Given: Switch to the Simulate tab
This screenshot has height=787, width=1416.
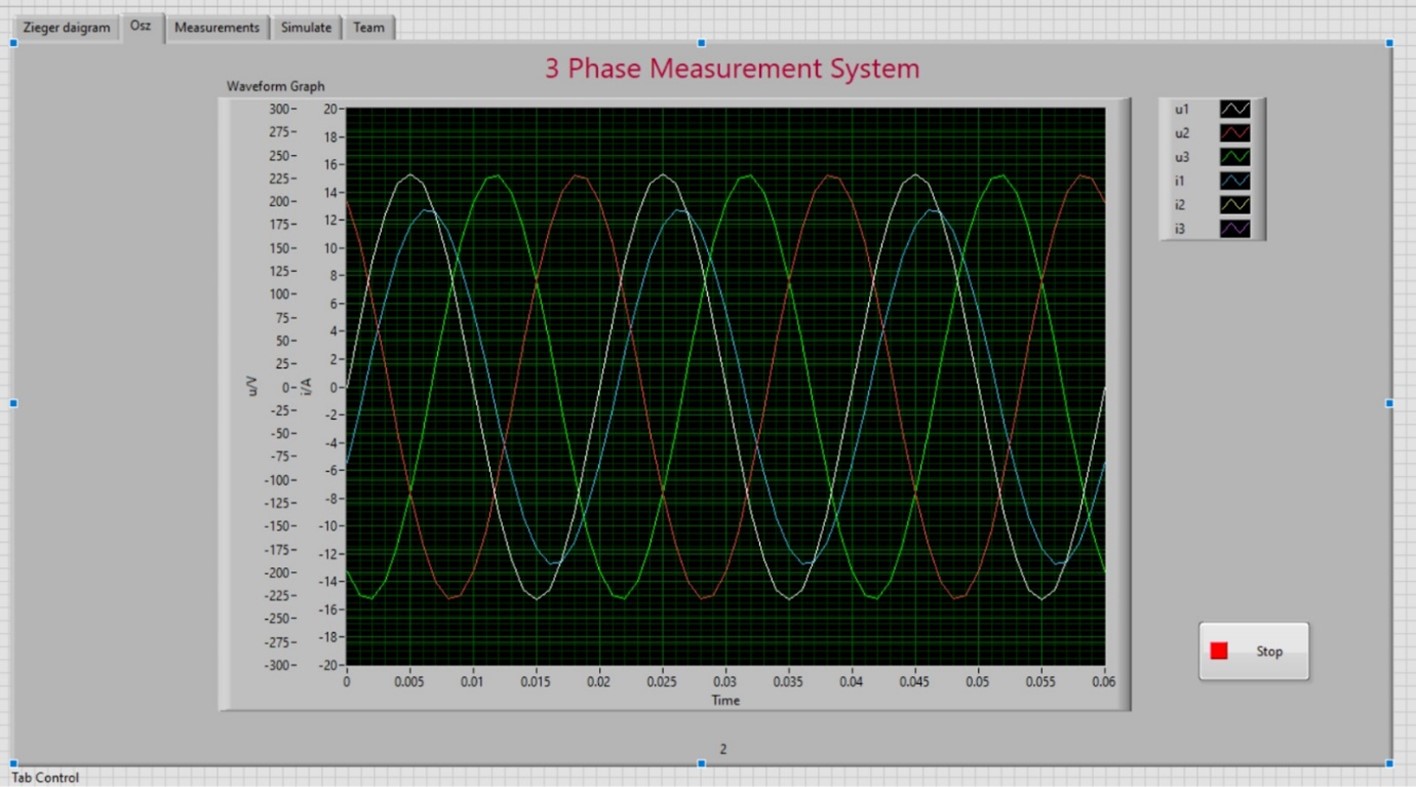Looking at the screenshot, I should tap(306, 27).
